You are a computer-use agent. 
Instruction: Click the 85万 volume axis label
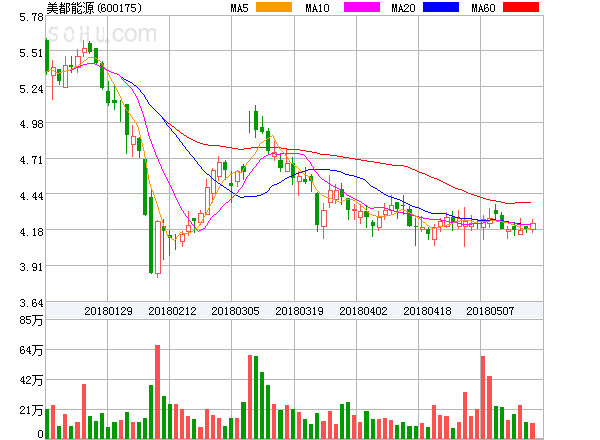coord(31,320)
